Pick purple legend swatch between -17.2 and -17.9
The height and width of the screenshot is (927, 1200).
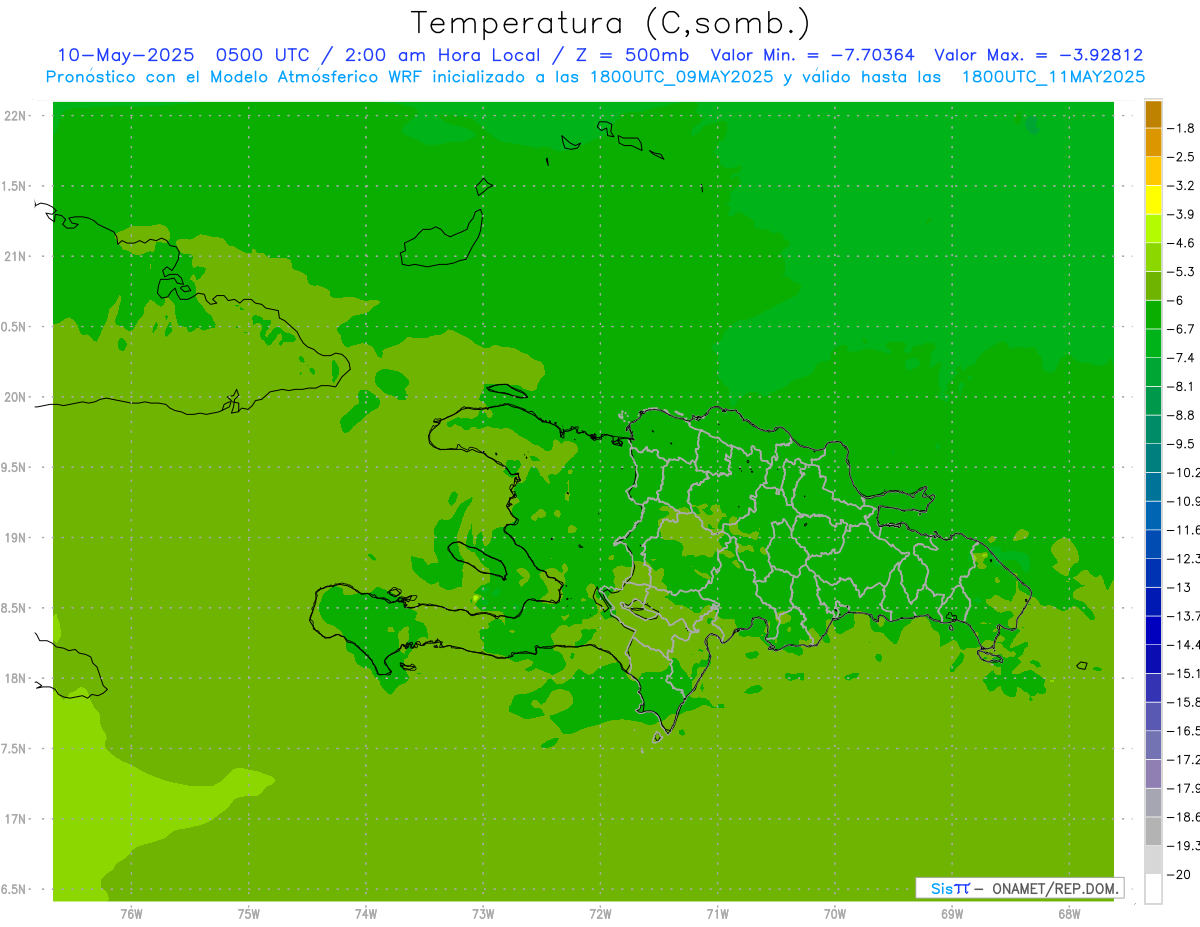coord(1153,774)
